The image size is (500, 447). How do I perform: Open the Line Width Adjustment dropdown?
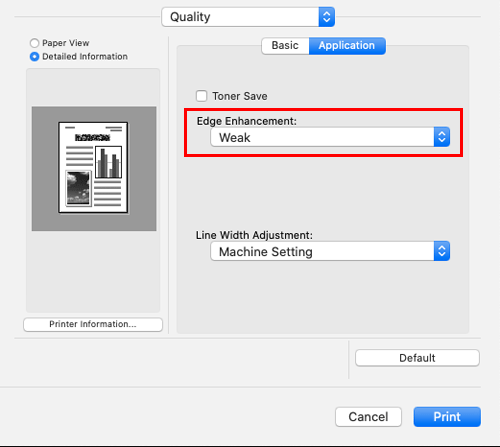pyautogui.click(x=330, y=251)
